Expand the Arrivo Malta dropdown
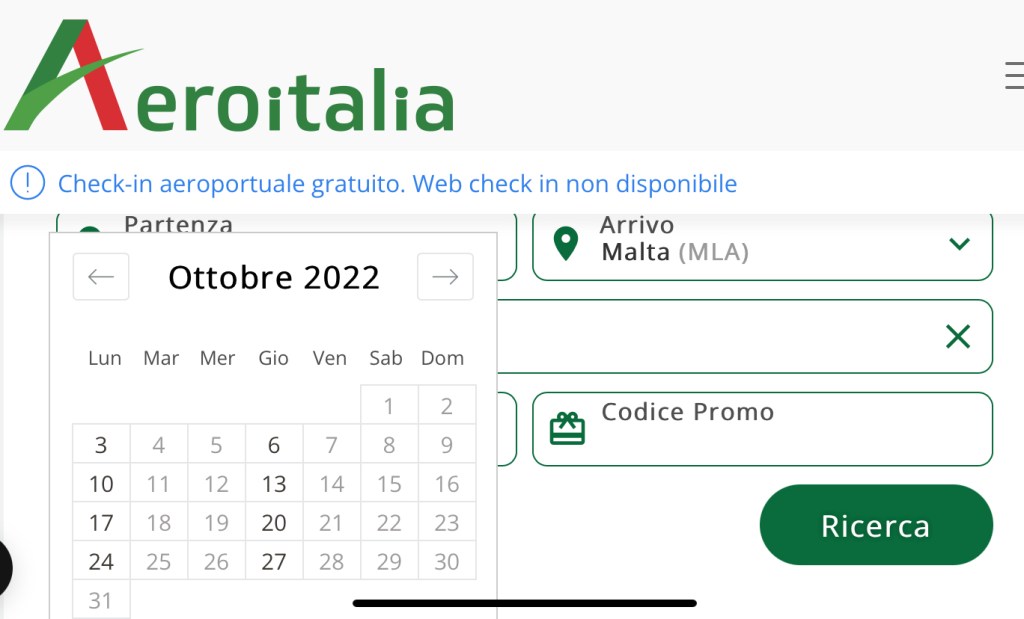The image size is (1024, 619). tap(959, 244)
